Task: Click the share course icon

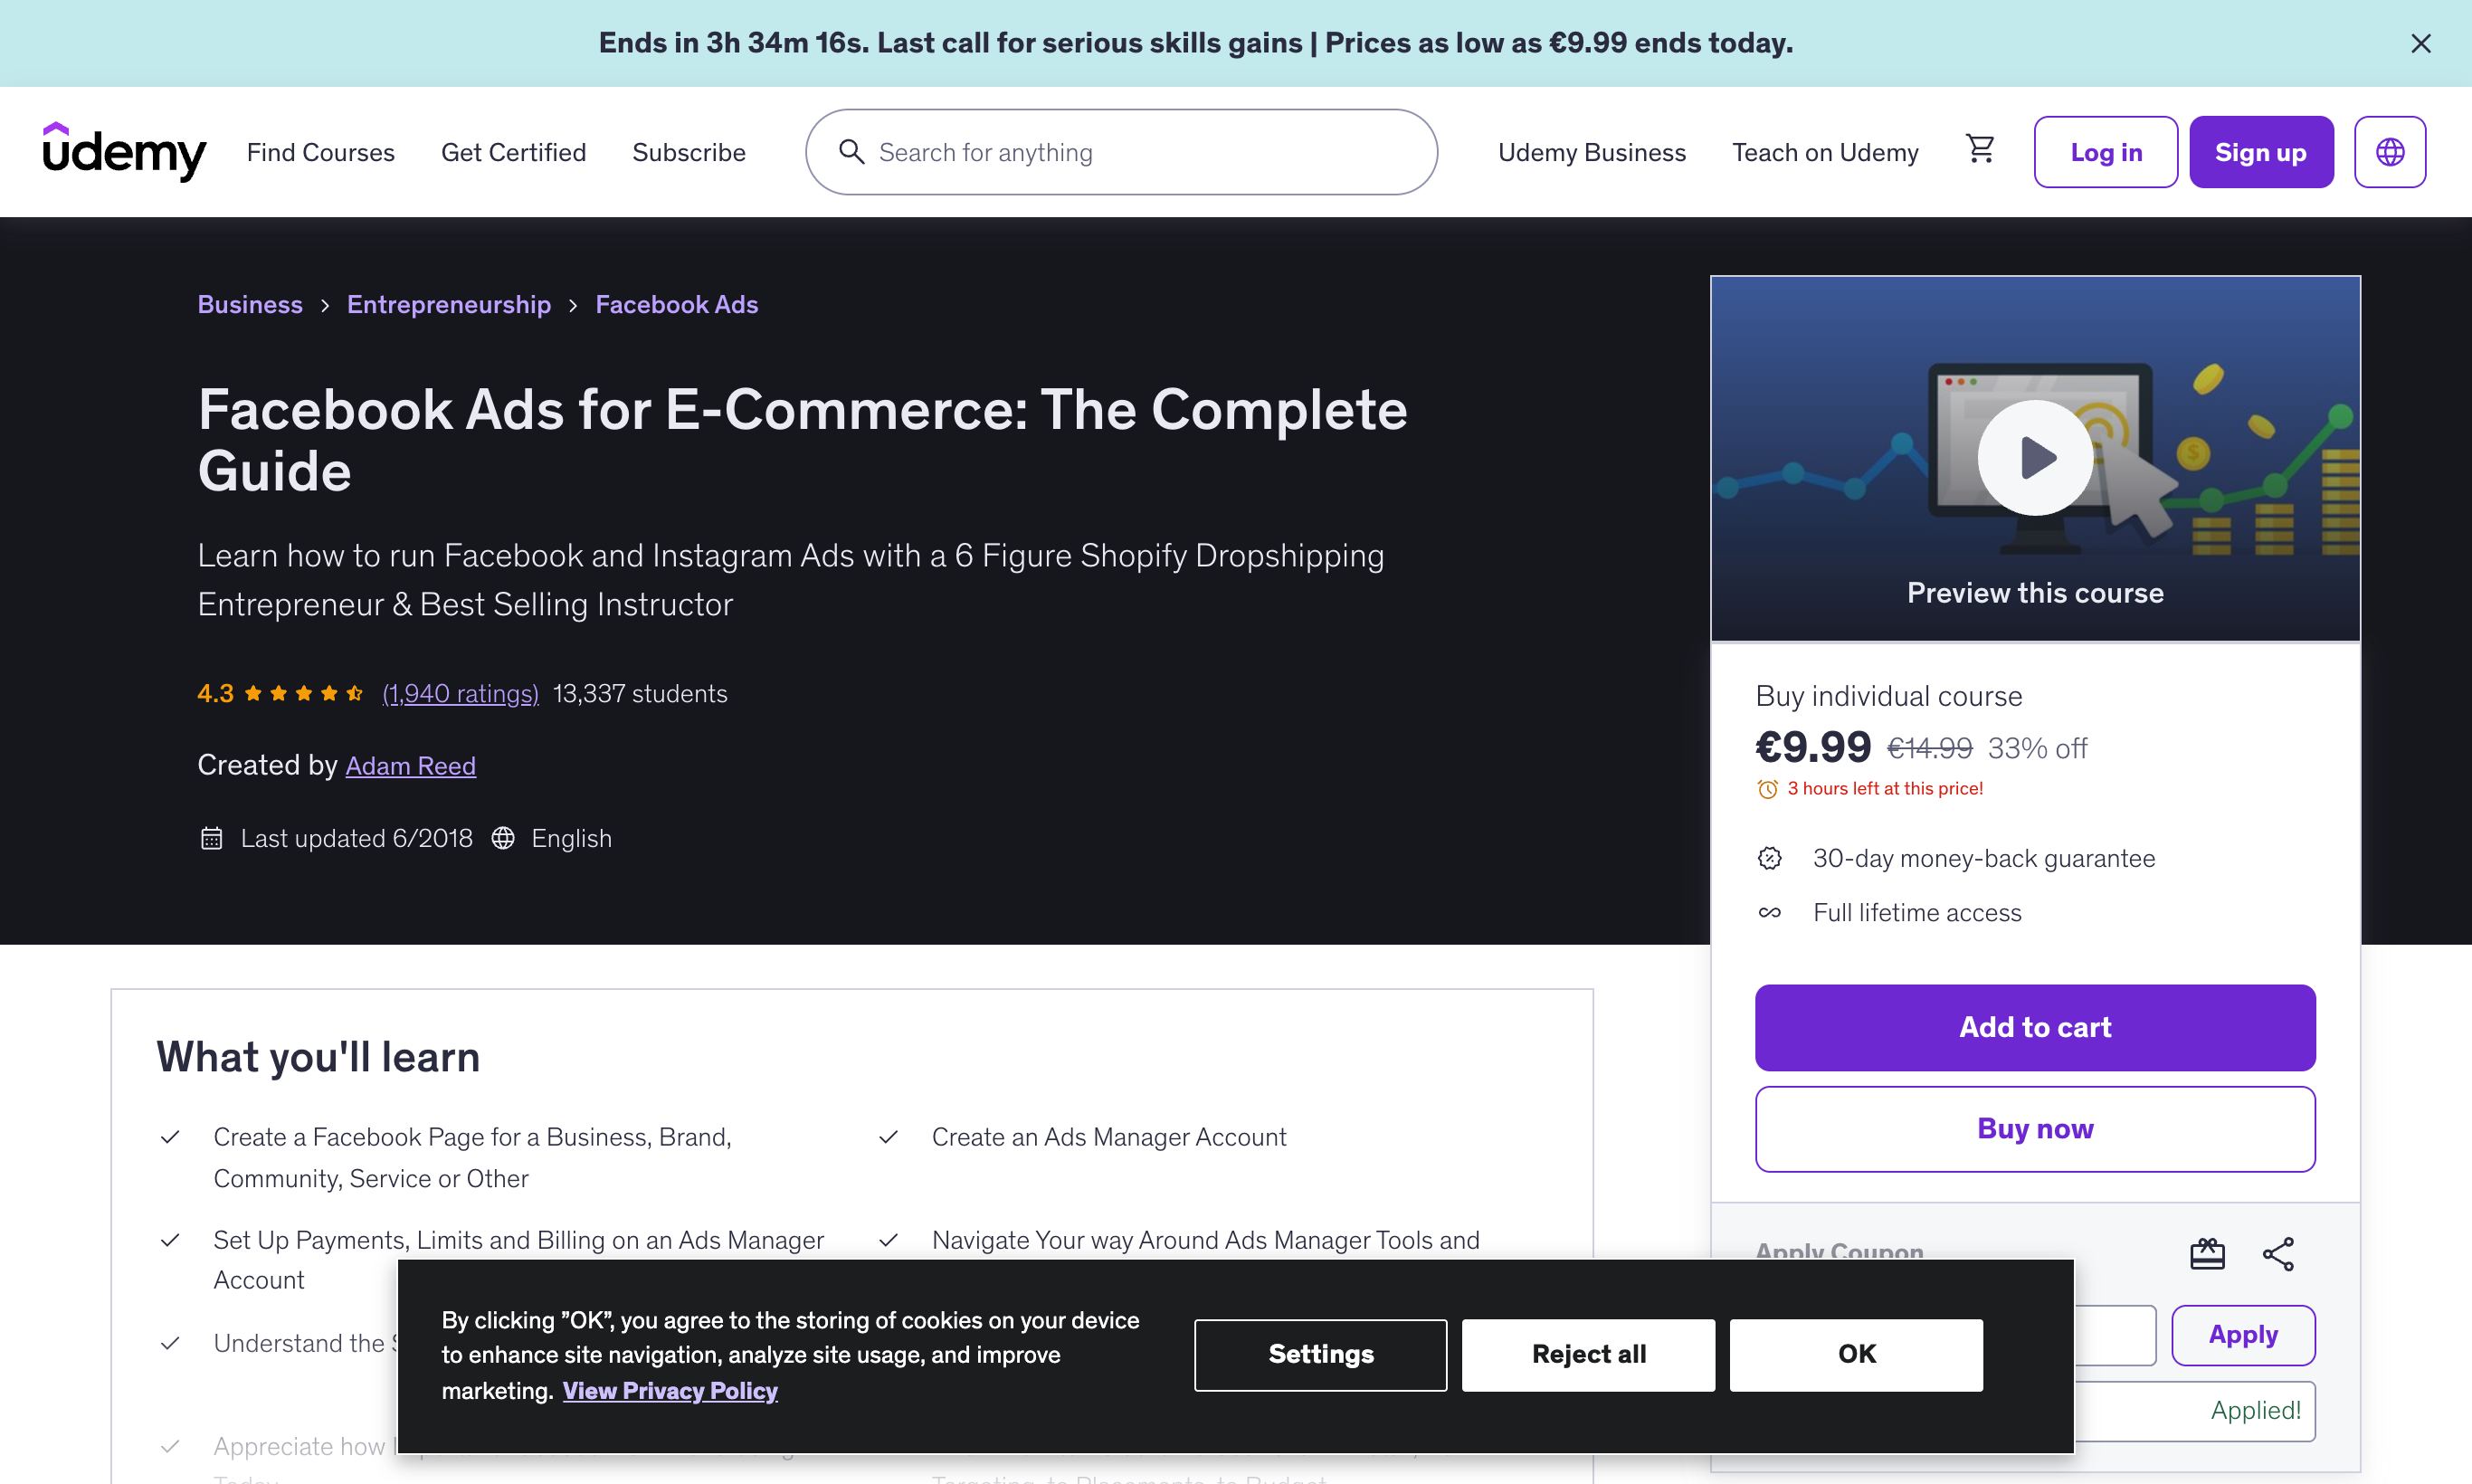Action: click(x=2279, y=1254)
